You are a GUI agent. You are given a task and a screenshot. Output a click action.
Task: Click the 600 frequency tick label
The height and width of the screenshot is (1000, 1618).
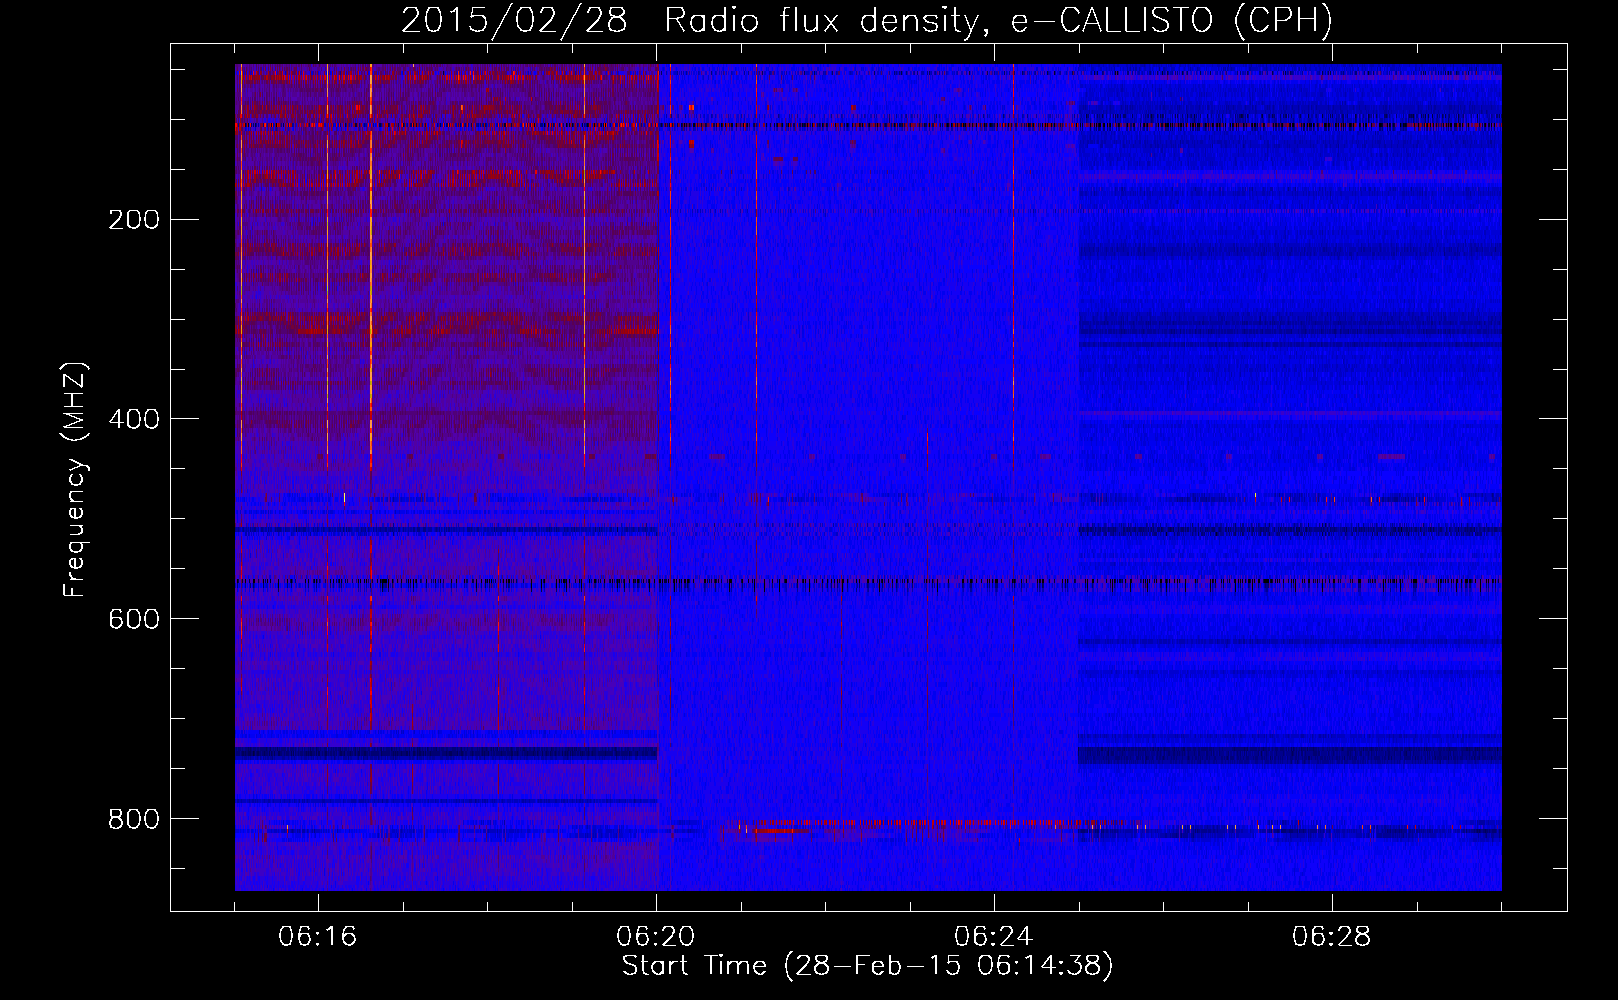tap(134, 620)
